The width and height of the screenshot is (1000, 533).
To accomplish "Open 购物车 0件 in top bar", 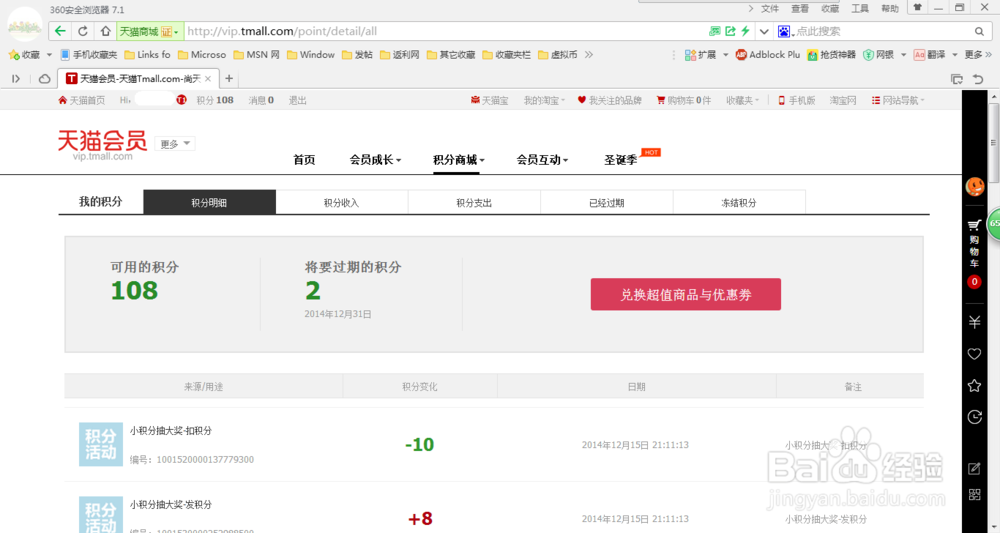I will [x=684, y=100].
